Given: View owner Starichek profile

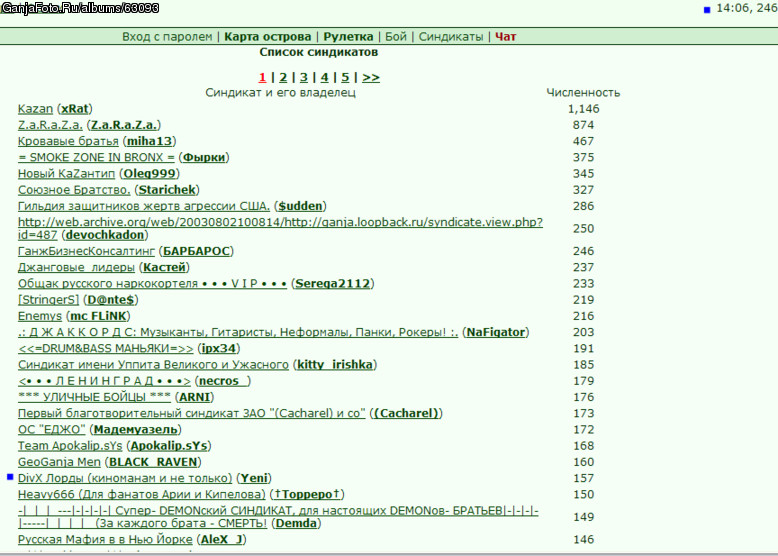Looking at the screenshot, I should click(167, 190).
